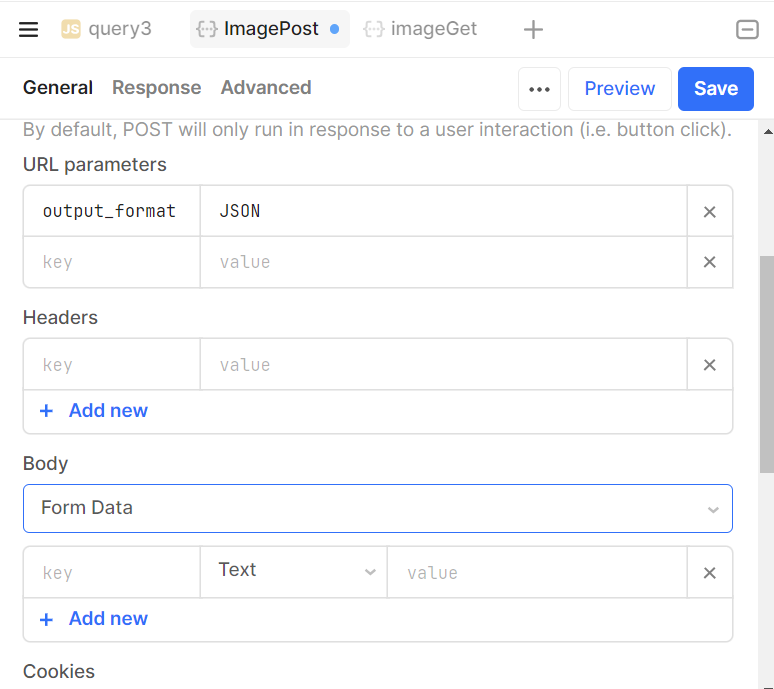Click the Preview button
This screenshot has height=689, width=774.
[619, 89]
